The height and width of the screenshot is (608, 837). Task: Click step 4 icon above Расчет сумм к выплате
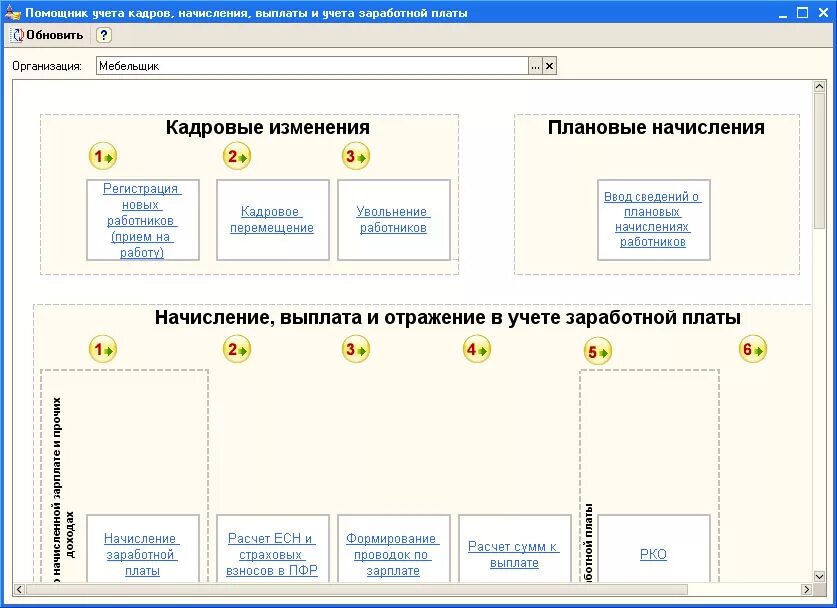tap(475, 349)
